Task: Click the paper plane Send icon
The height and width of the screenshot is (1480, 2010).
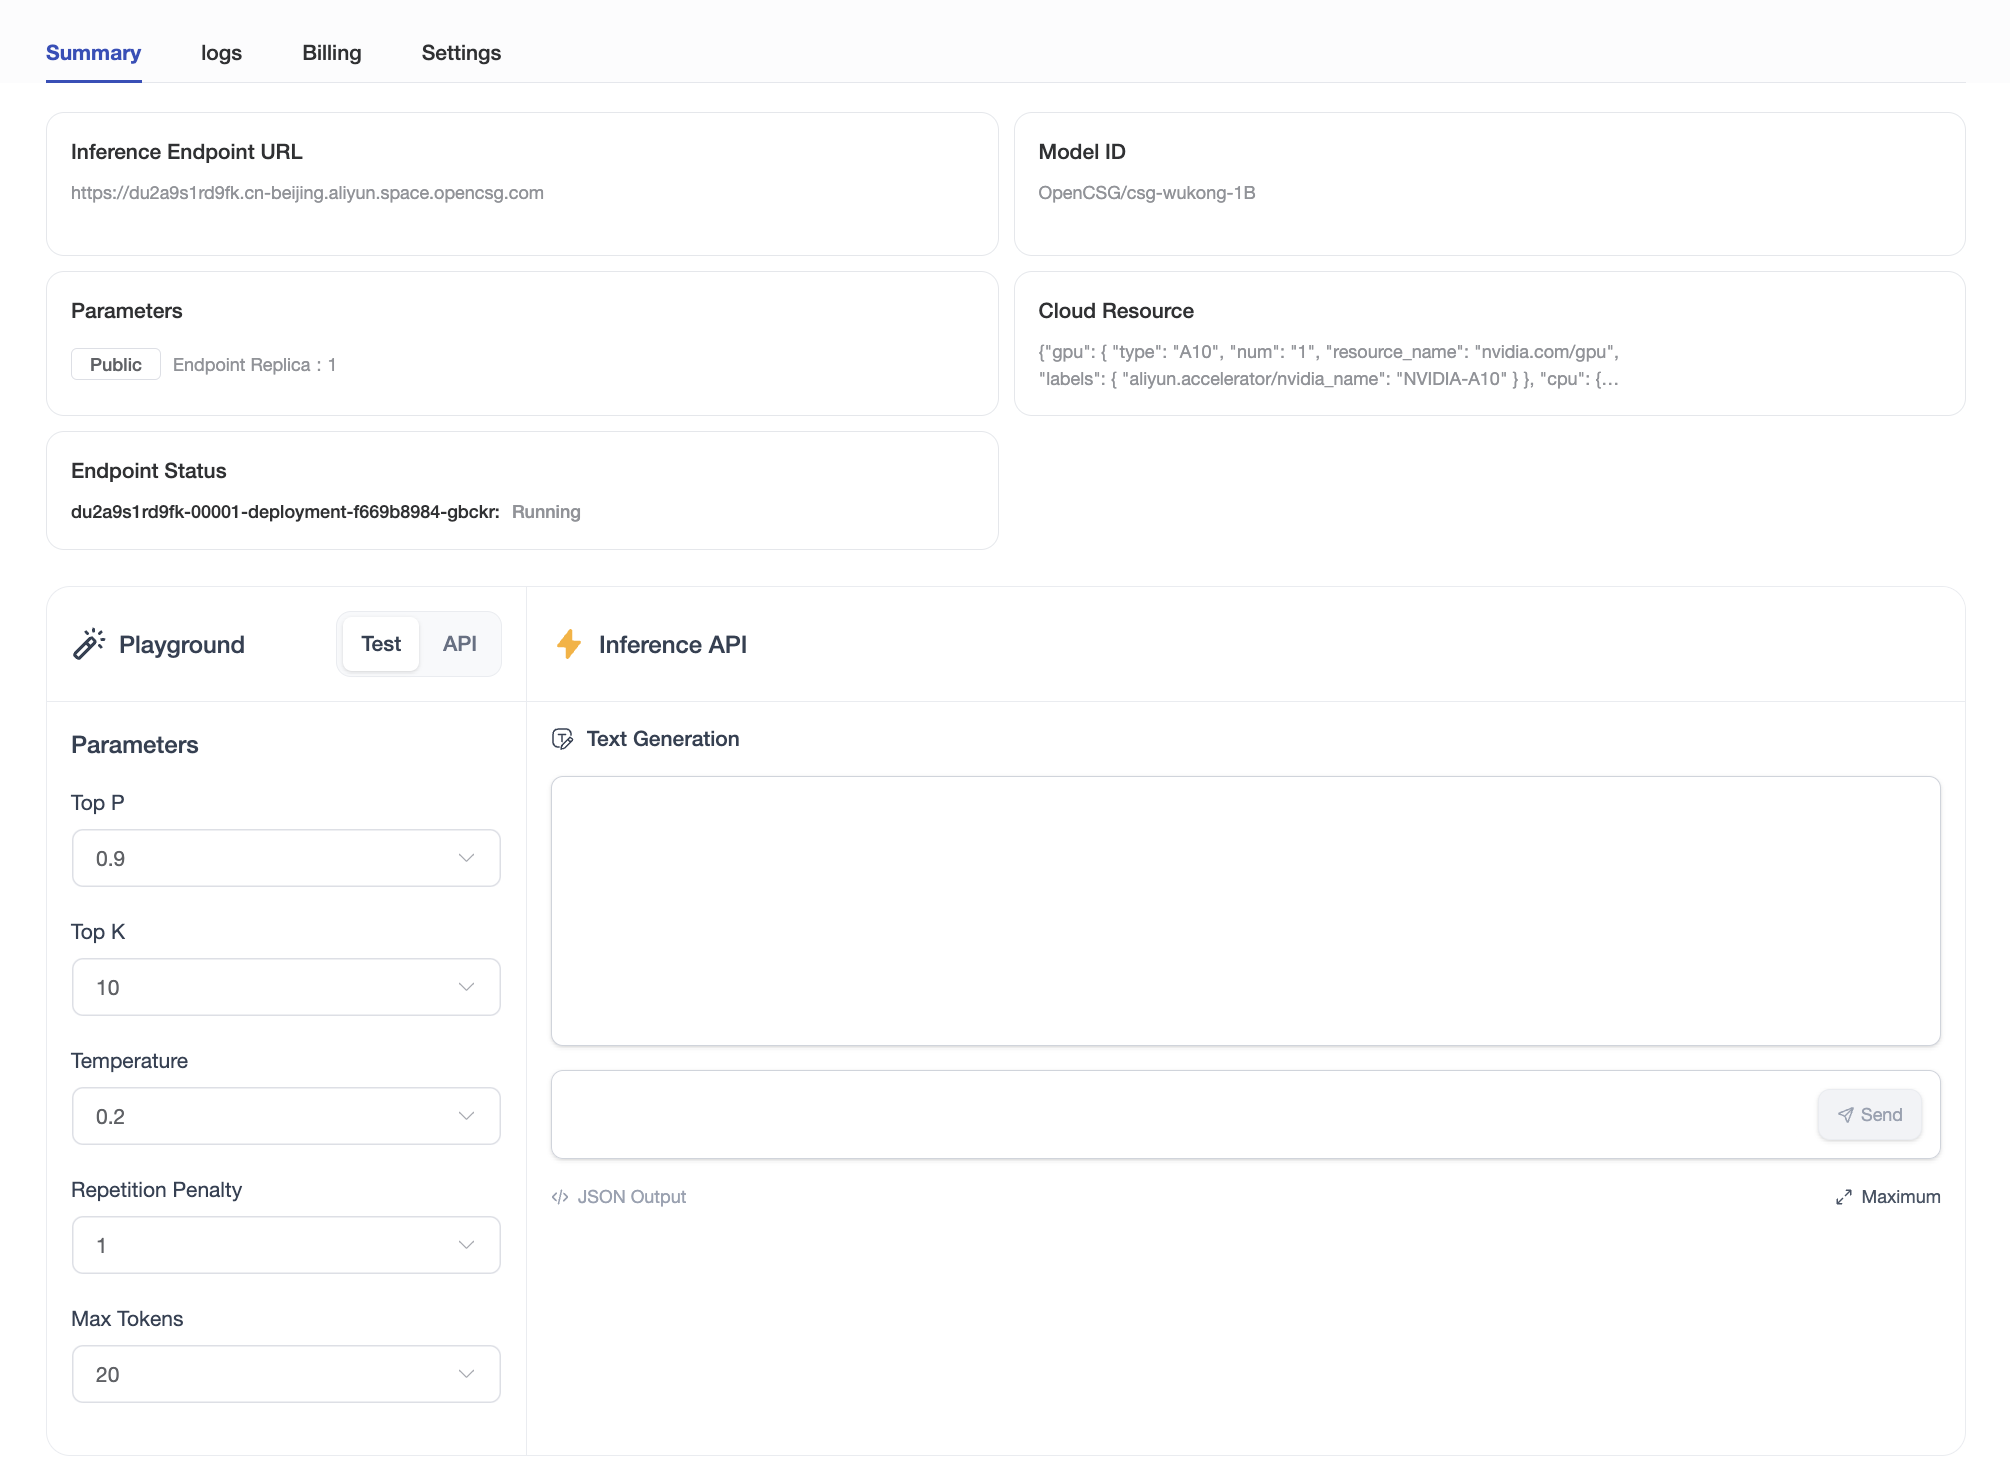Action: (x=1846, y=1115)
